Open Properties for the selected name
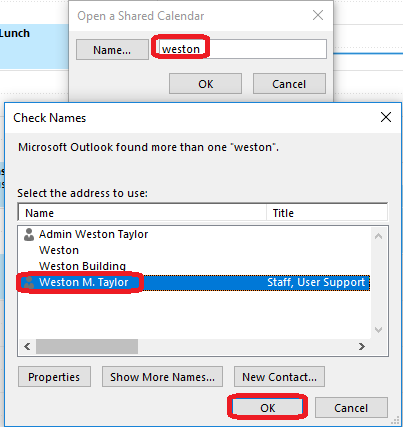The width and height of the screenshot is (403, 427). click(x=54, y=377)
